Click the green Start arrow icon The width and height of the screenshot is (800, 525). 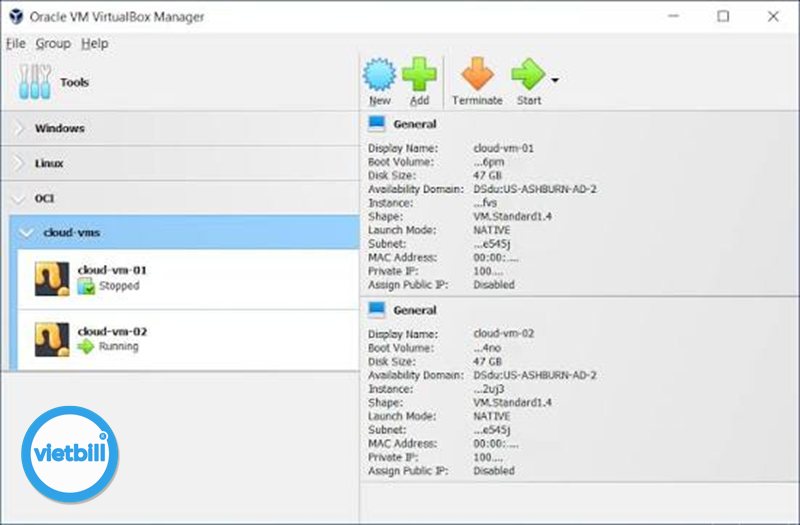click(x=528, y=74)
